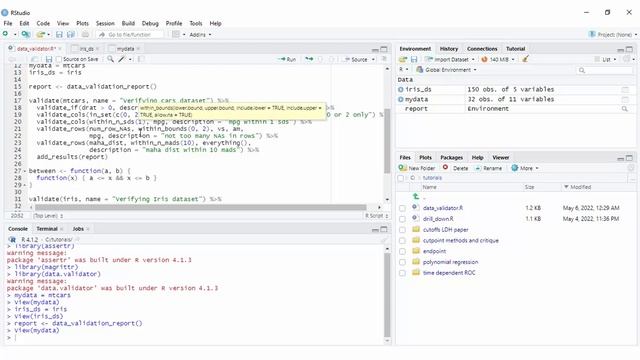Click the code tools magic wand icon
The width and height of the screenshot is (640, 360).
[x=122, y=59]
